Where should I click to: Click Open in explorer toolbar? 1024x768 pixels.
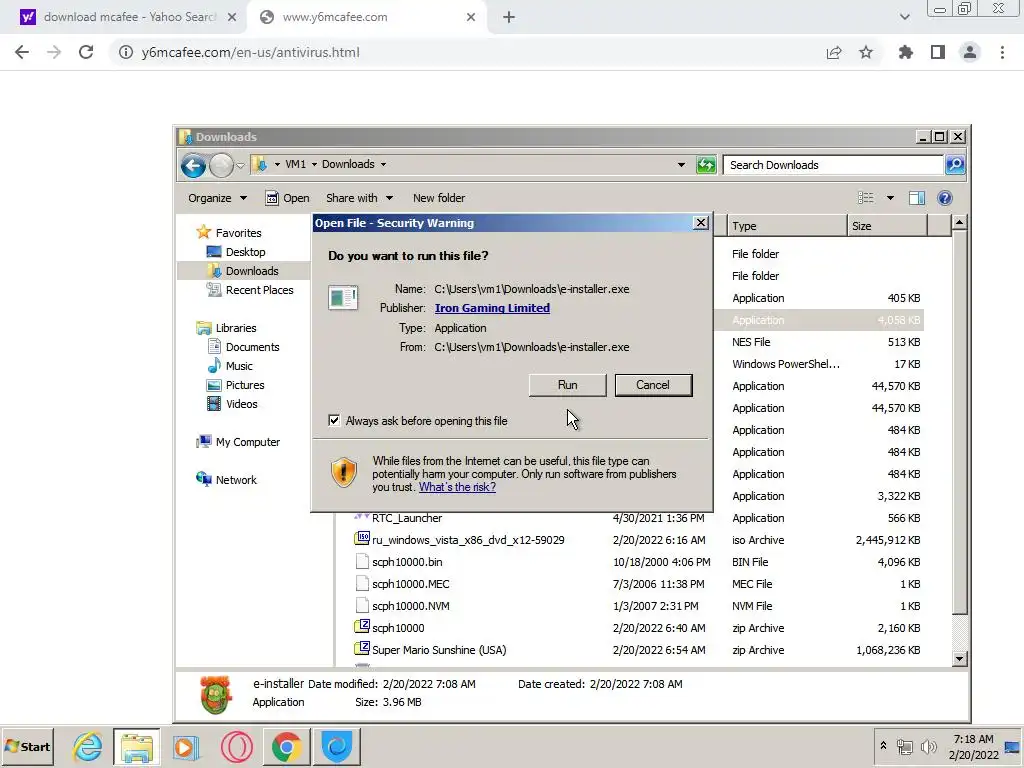click(287, 198)
